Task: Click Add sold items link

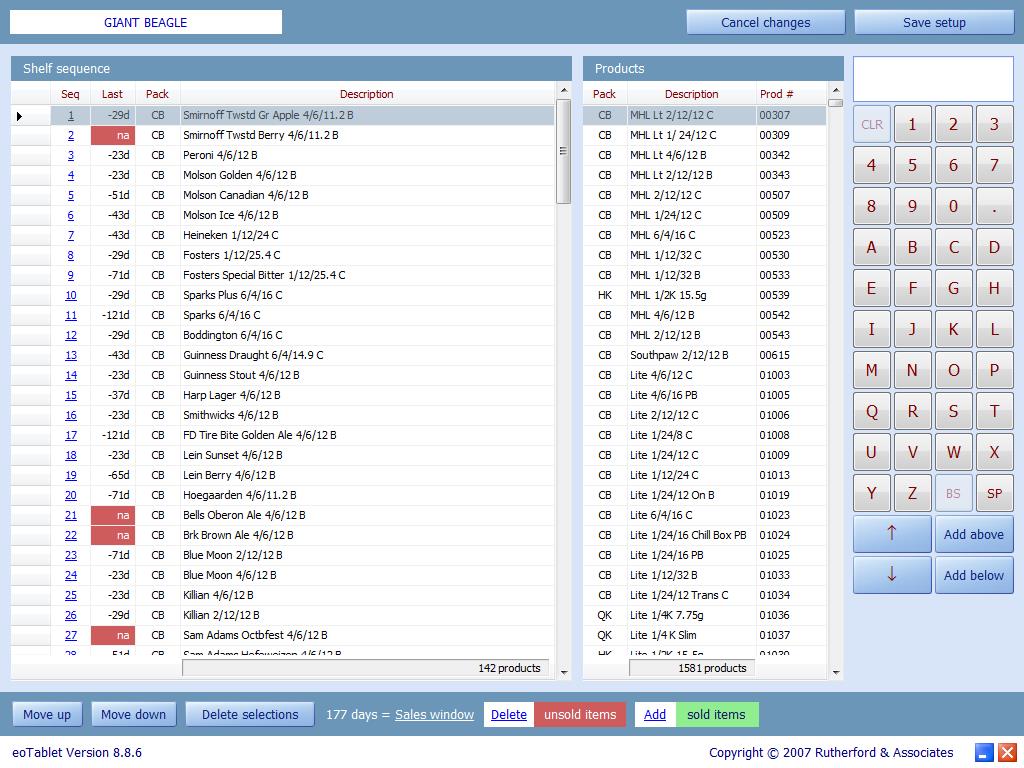Action: (655, 714)
